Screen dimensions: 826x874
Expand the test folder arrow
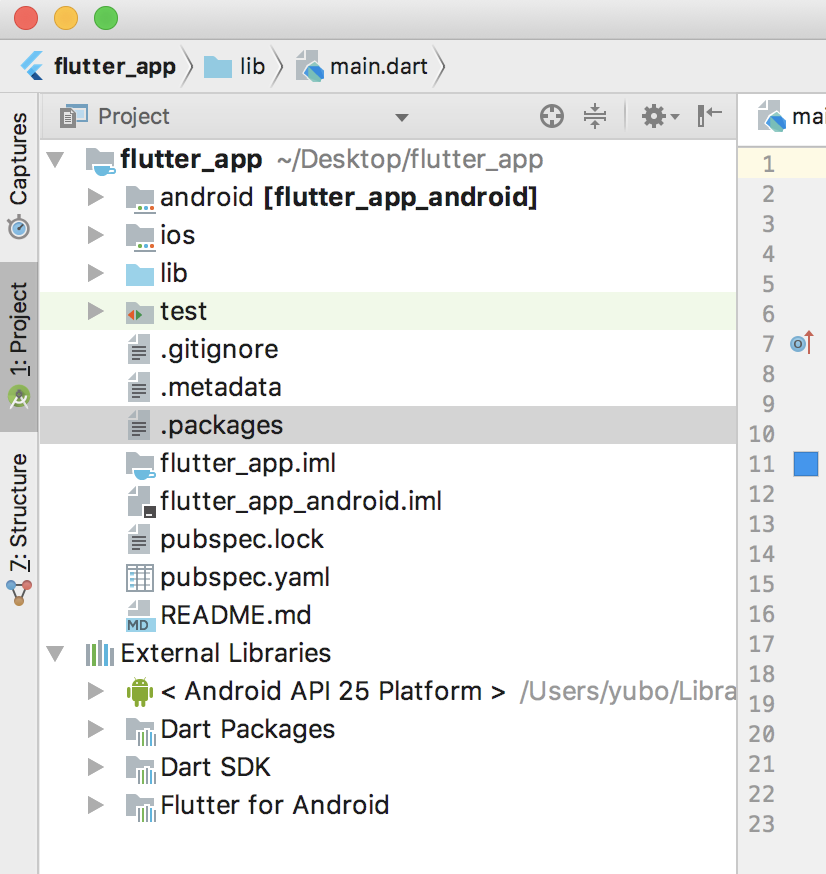click(96, 310)
